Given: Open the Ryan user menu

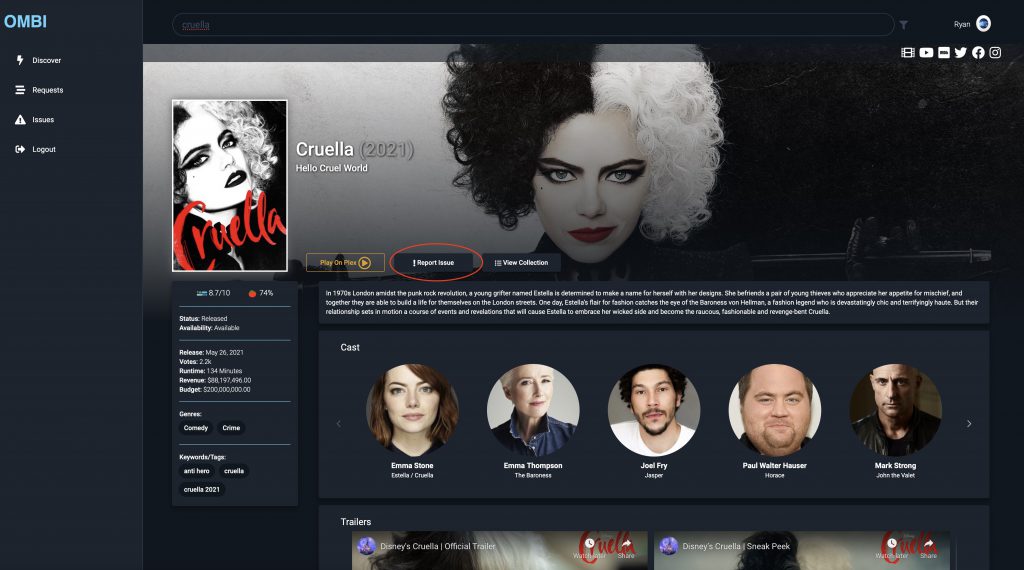Looking at the screenshot, I should pos(972,24).
